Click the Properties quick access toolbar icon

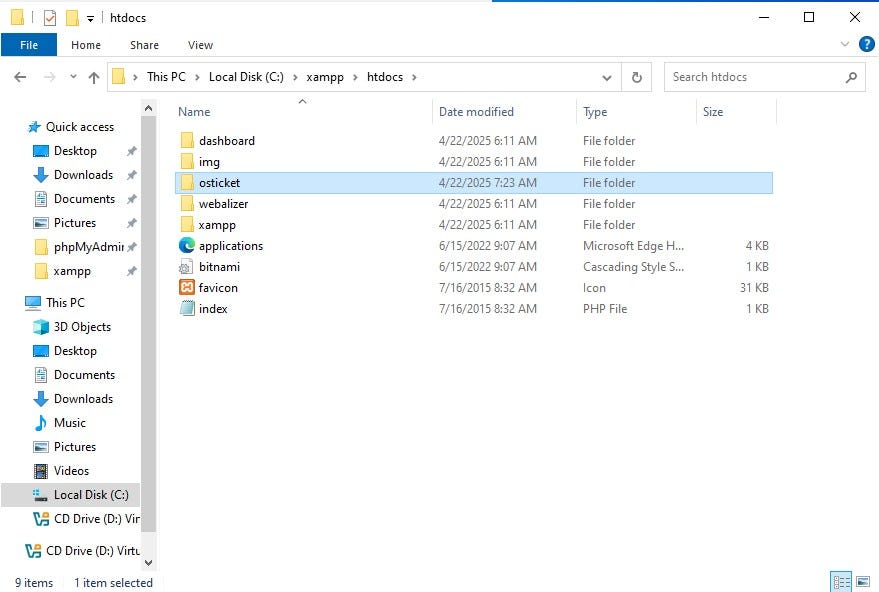(x=50, y=18)
